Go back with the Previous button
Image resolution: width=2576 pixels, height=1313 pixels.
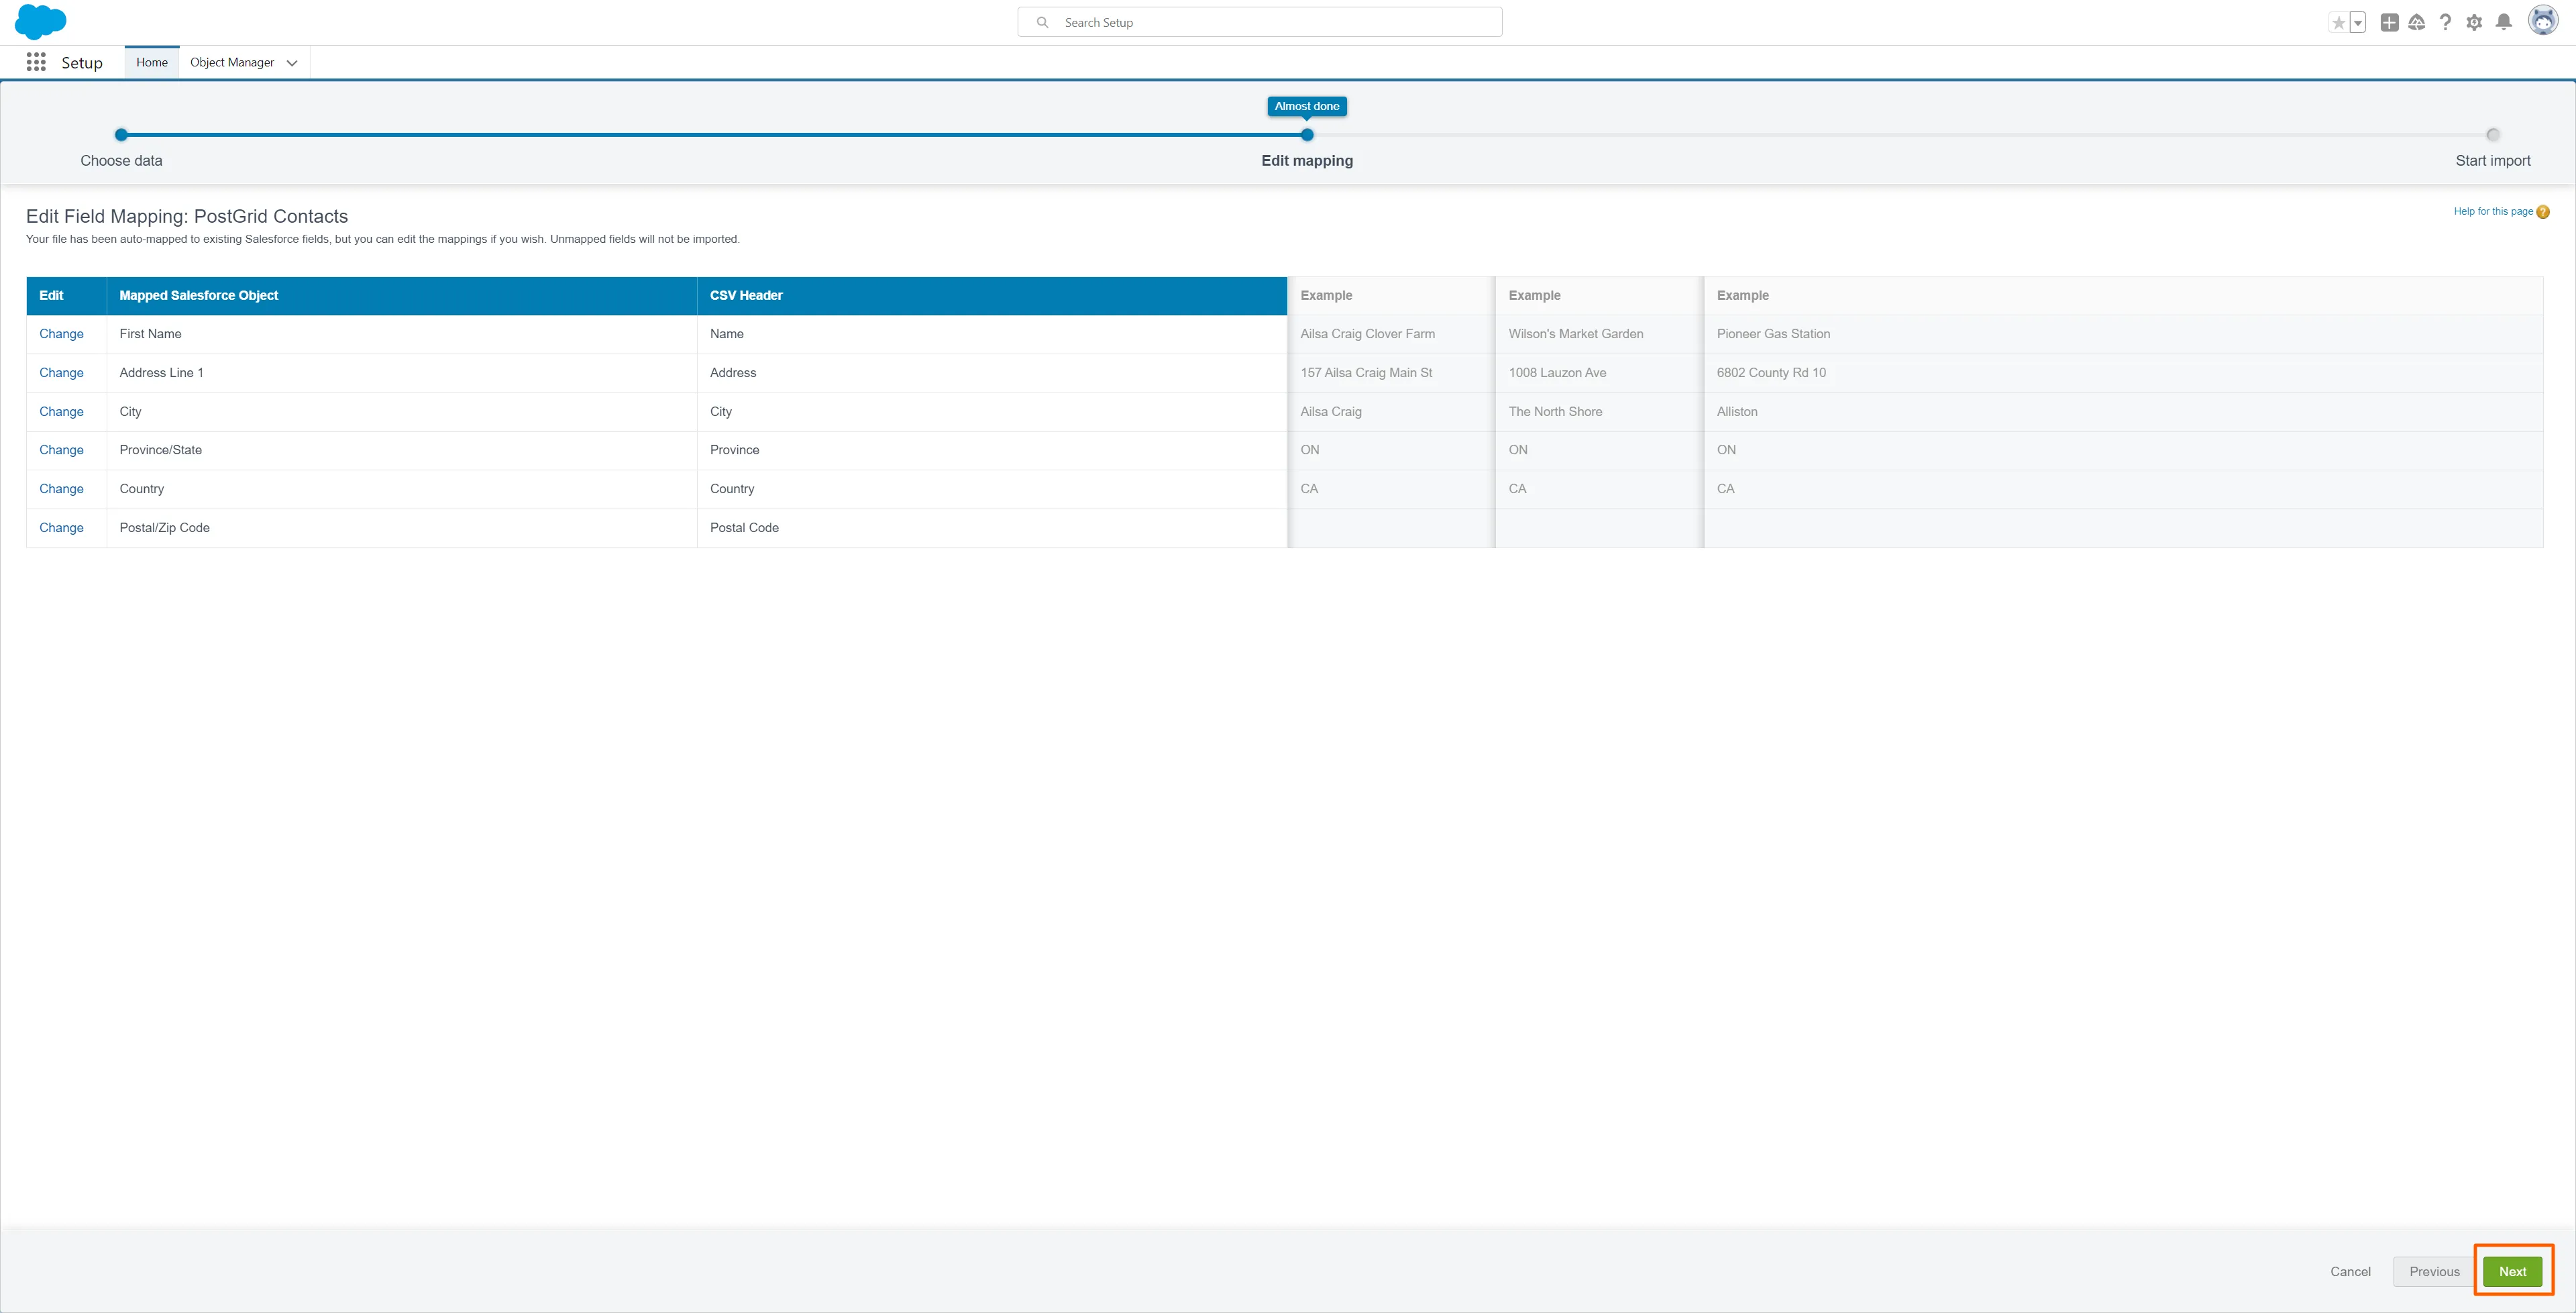[2434, 1271]
